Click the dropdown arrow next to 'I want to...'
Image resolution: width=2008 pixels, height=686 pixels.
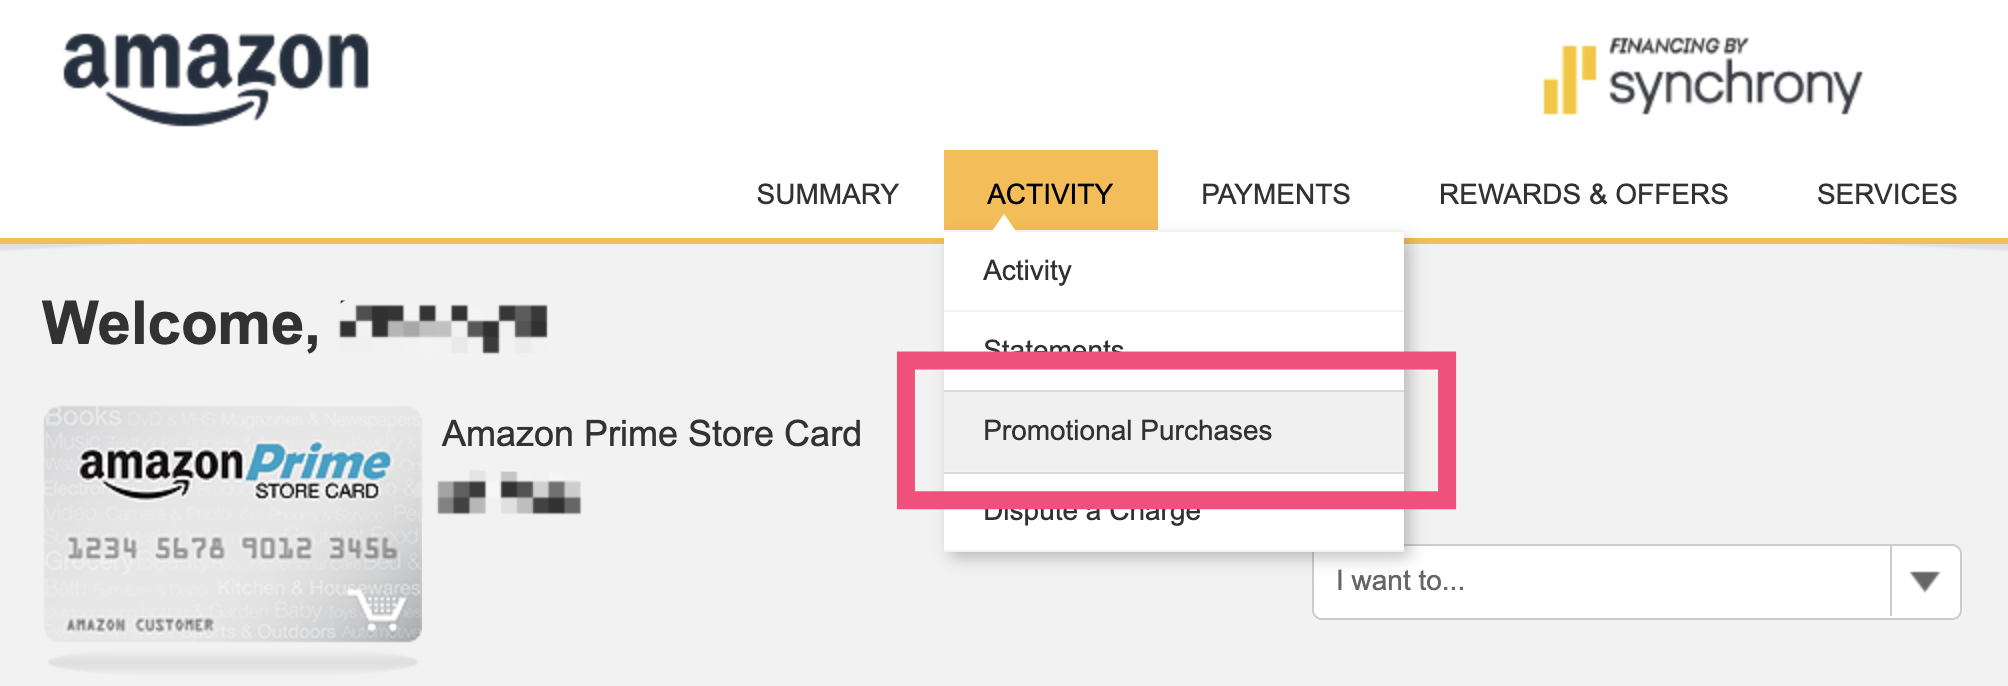[1926, 581]
